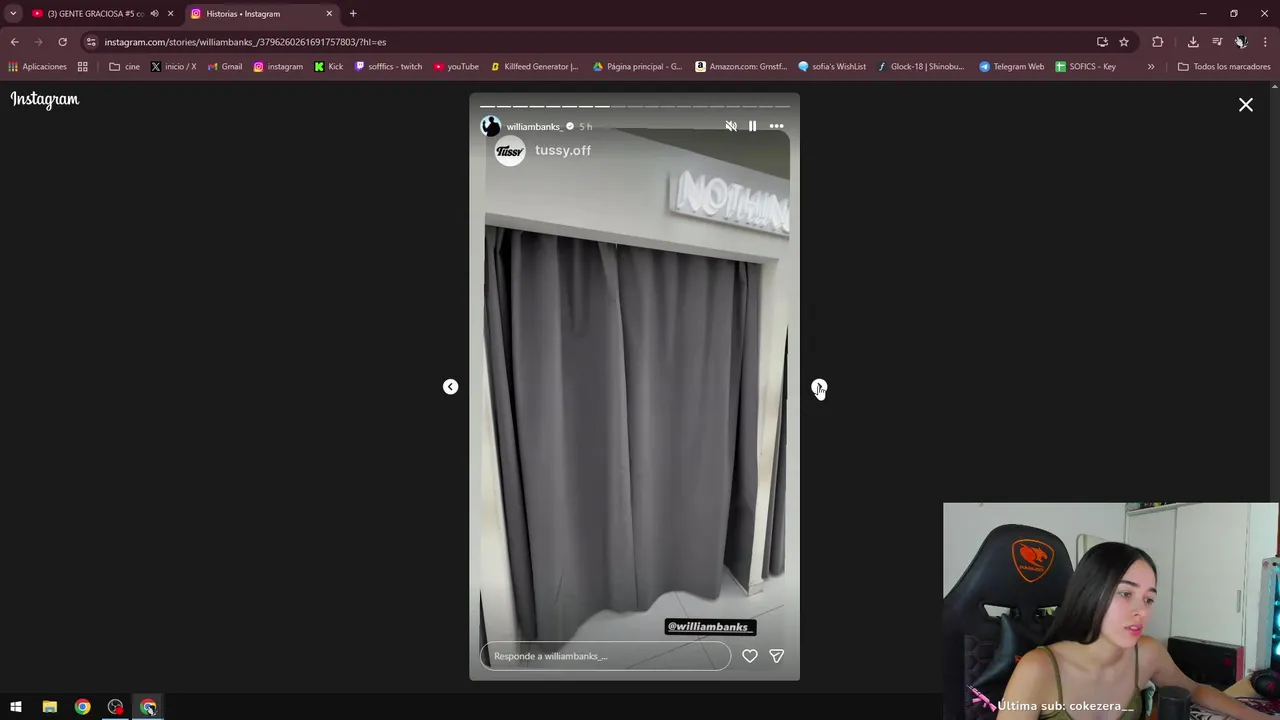This screenshot has height=720, width=1280.
Task: Like the story with the heart icon
Action: pos(750,656)
